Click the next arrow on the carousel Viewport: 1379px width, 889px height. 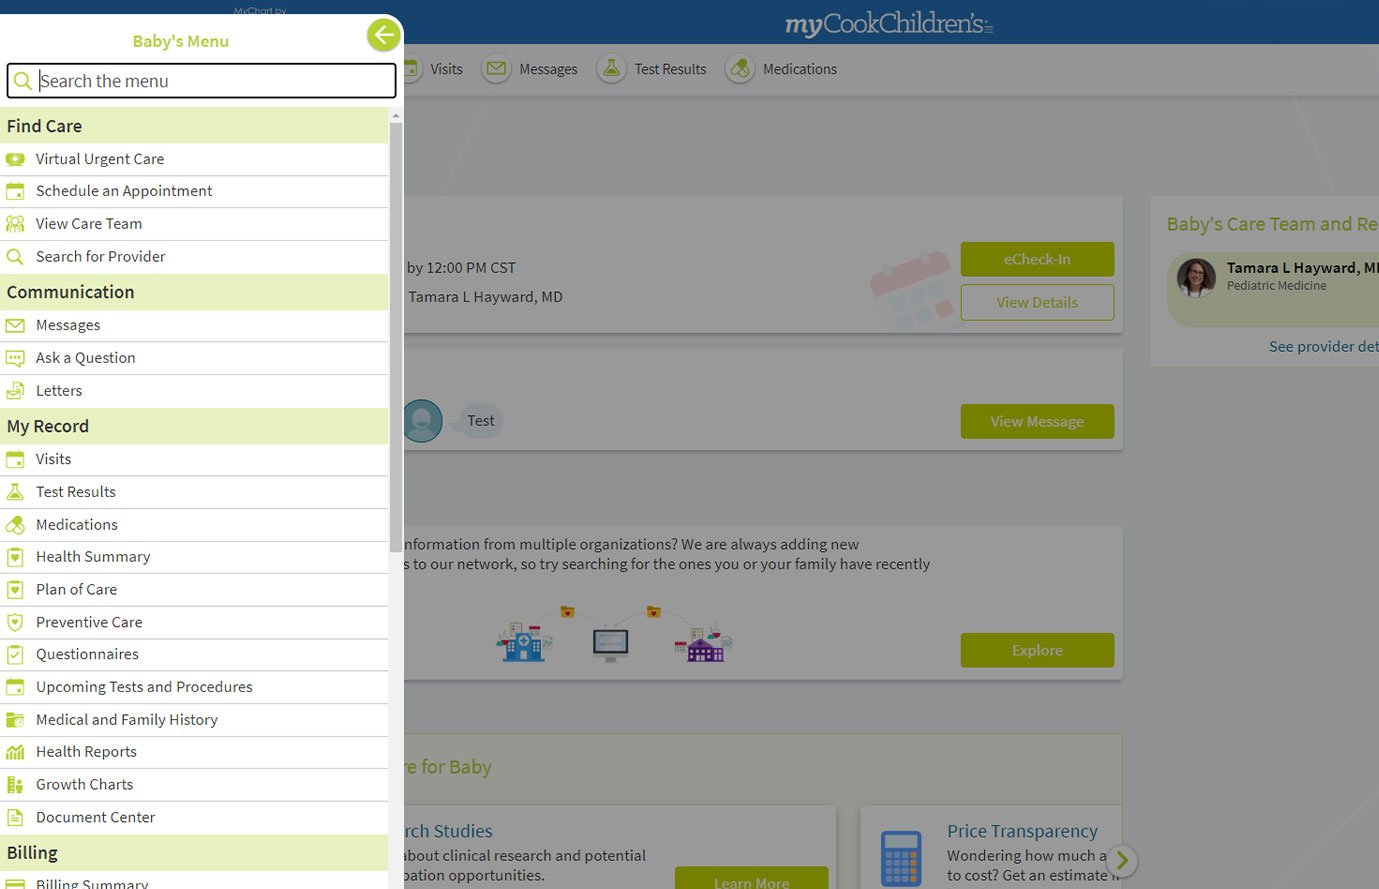1122,860
